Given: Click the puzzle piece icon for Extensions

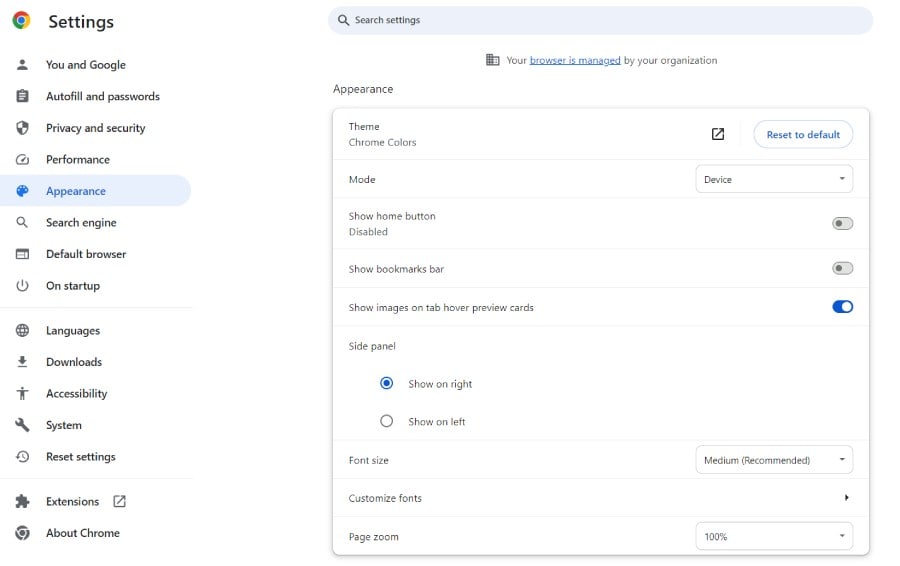Looking at the screenshot, I should [x=22, y=501].
